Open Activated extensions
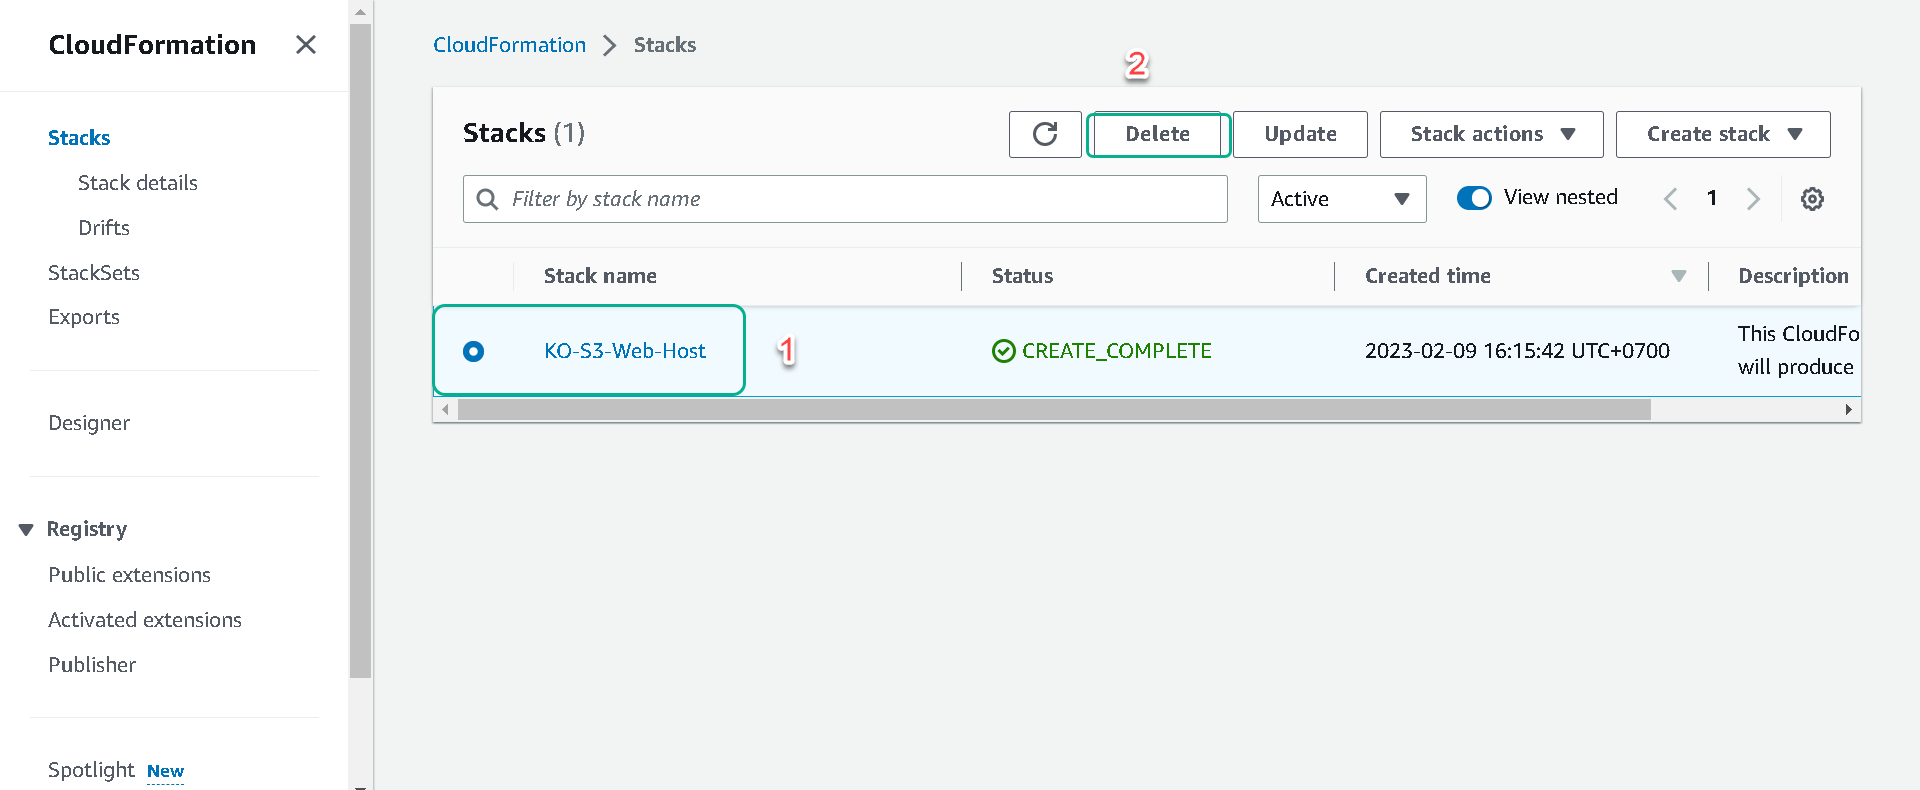This screenshot has height=790, width=1920. click(x=145, y=620)
